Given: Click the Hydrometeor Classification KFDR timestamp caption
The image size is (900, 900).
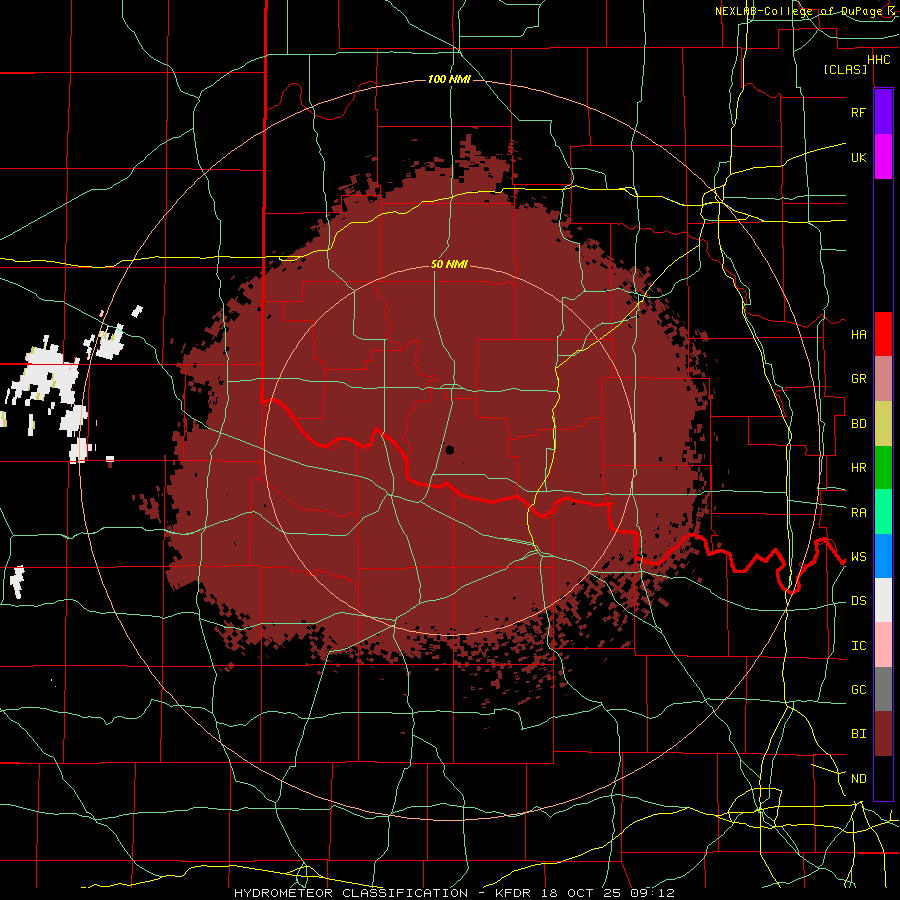Looking at the screenshot, I should (x=454, y=893).
